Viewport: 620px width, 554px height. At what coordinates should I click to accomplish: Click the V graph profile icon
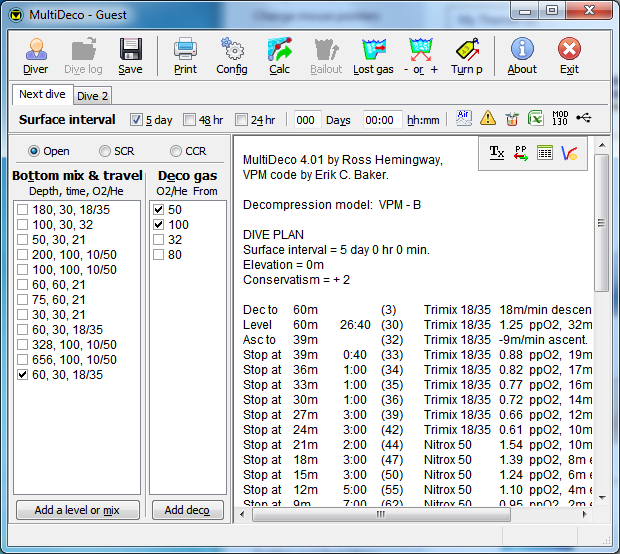pyautogui.click(x=569, y=153)
